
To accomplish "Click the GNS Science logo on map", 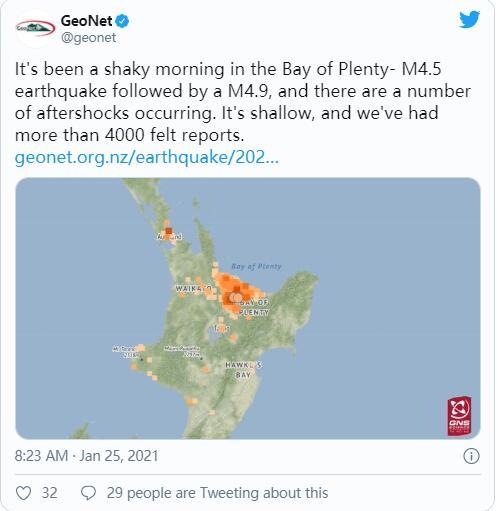I will coord(459,416).
